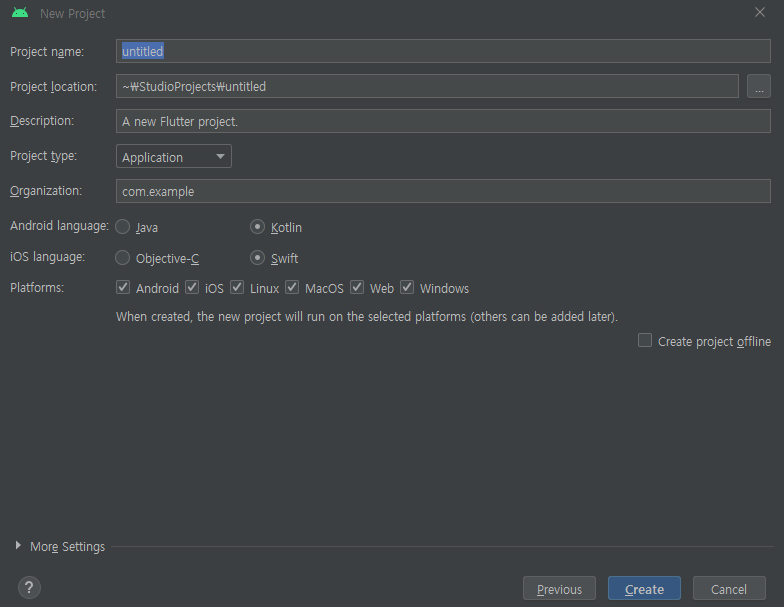This screenshot has height=607, width=784.
Task: Open help with the question mark button
Action: point(29,588)
